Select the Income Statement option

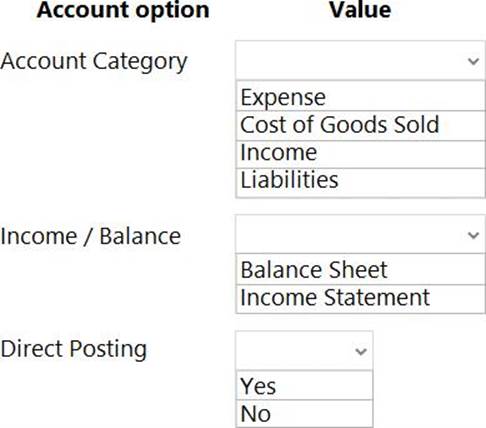(x=360, y=299)
